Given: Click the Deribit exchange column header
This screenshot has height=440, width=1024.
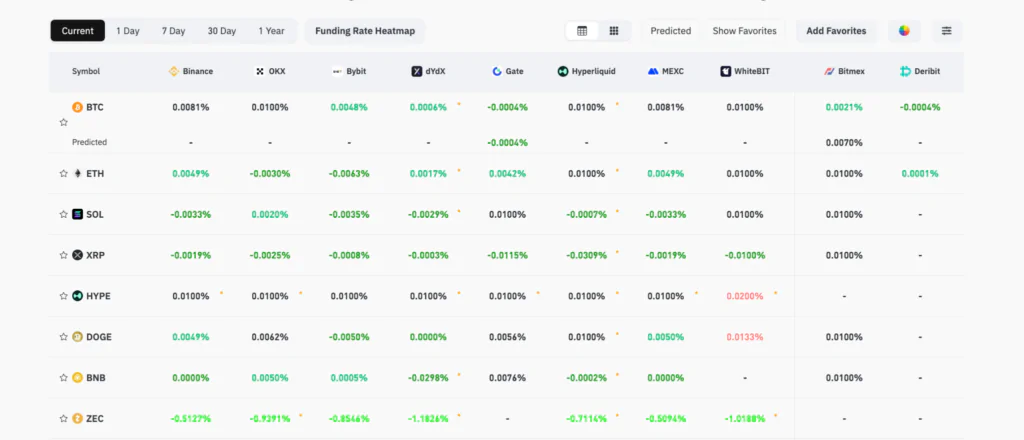Looking at the screenshot, I should [x=920, y=72].
